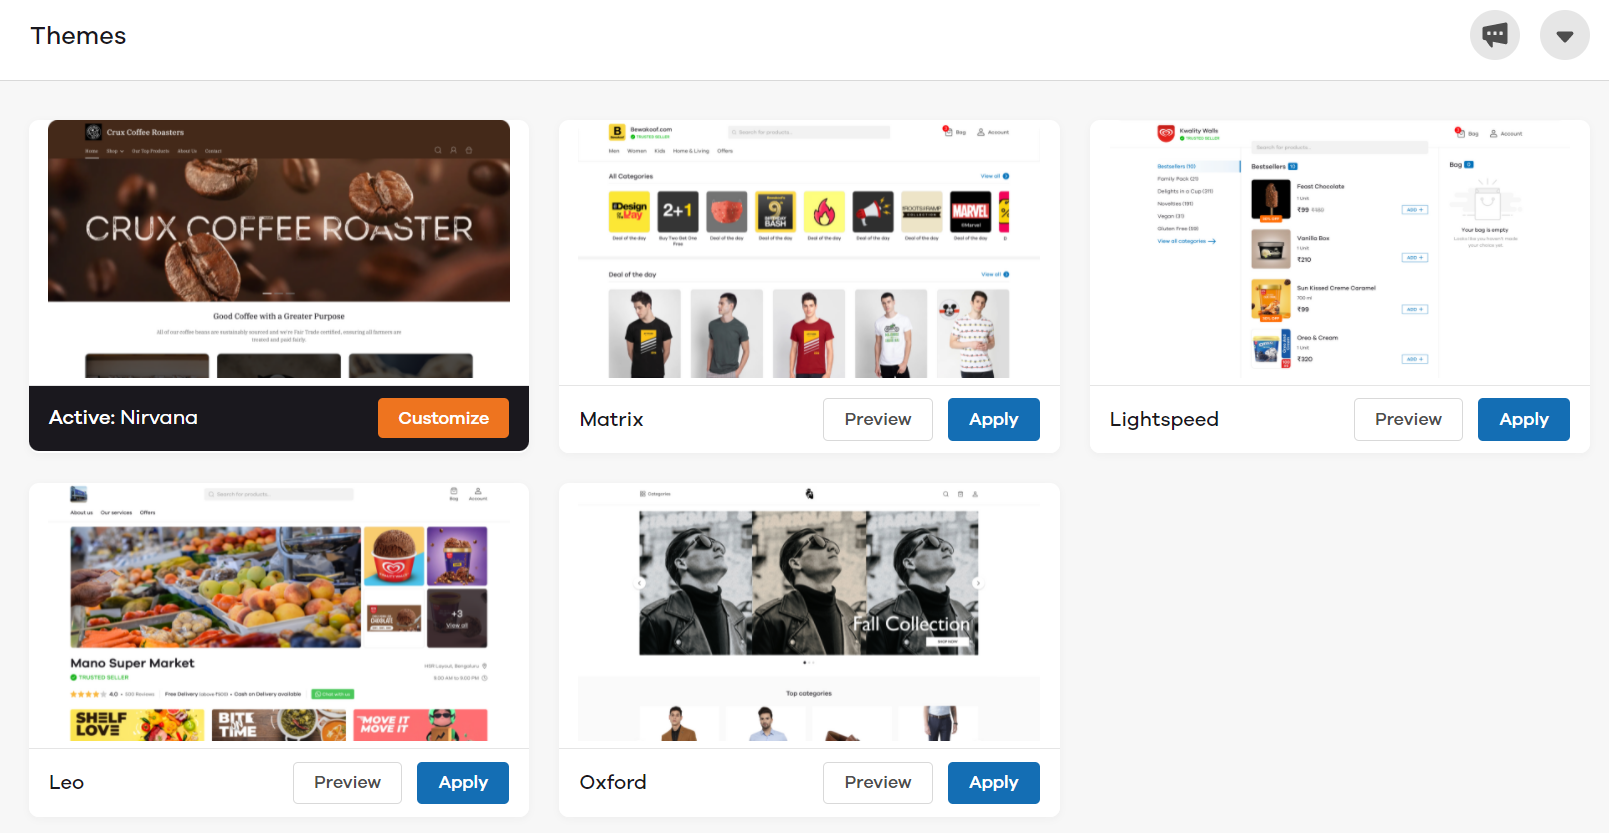The width and height of the screenshot is (1609, 833).
Task: Open the chat feedback icon
Action: [1494, 35]
